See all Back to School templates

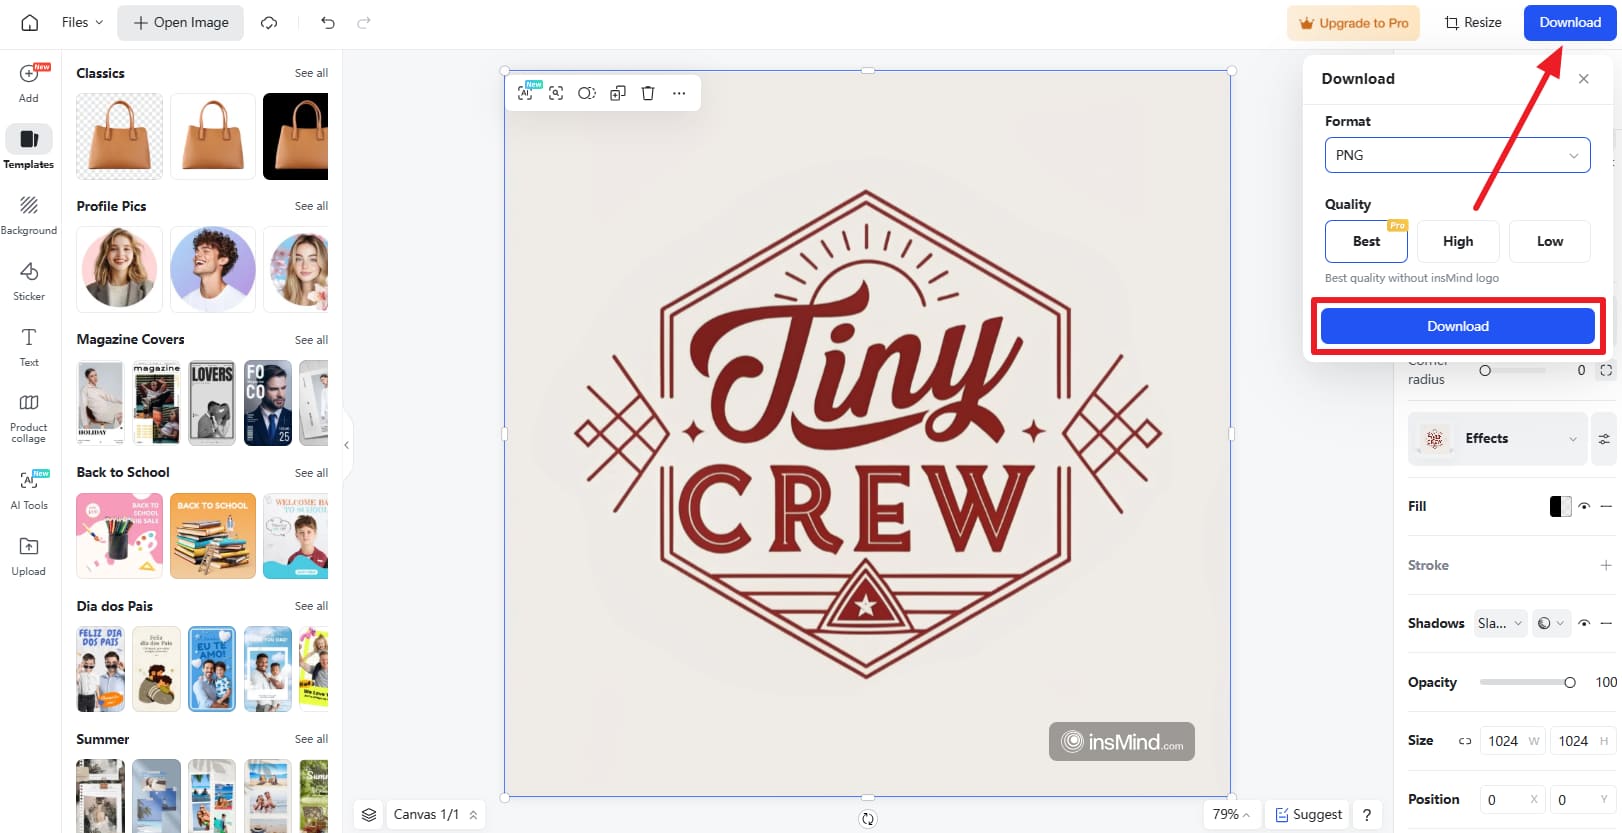pyautogui.click(x=311, y=473)
